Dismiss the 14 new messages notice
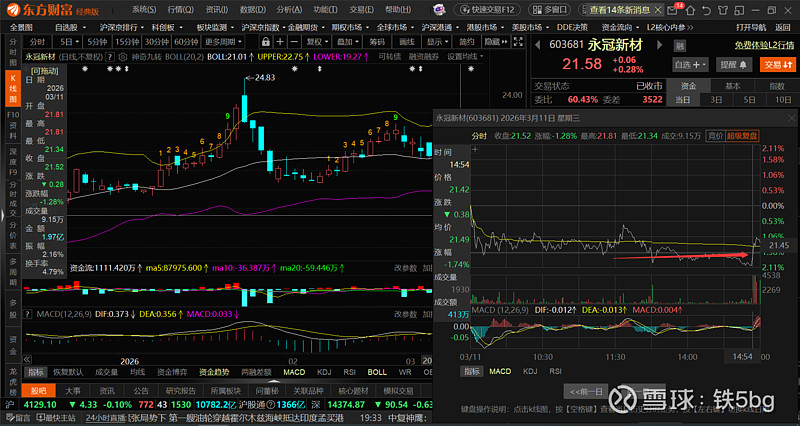 [658, 10]
